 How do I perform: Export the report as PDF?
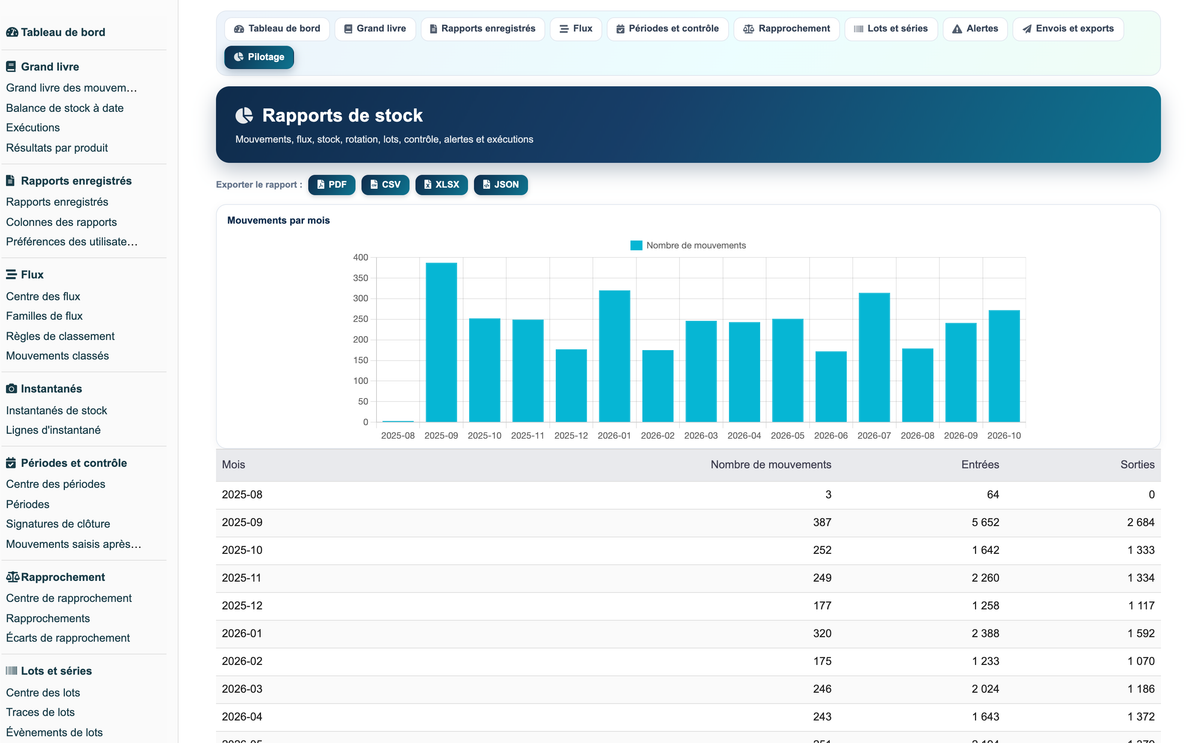point(332,185)
